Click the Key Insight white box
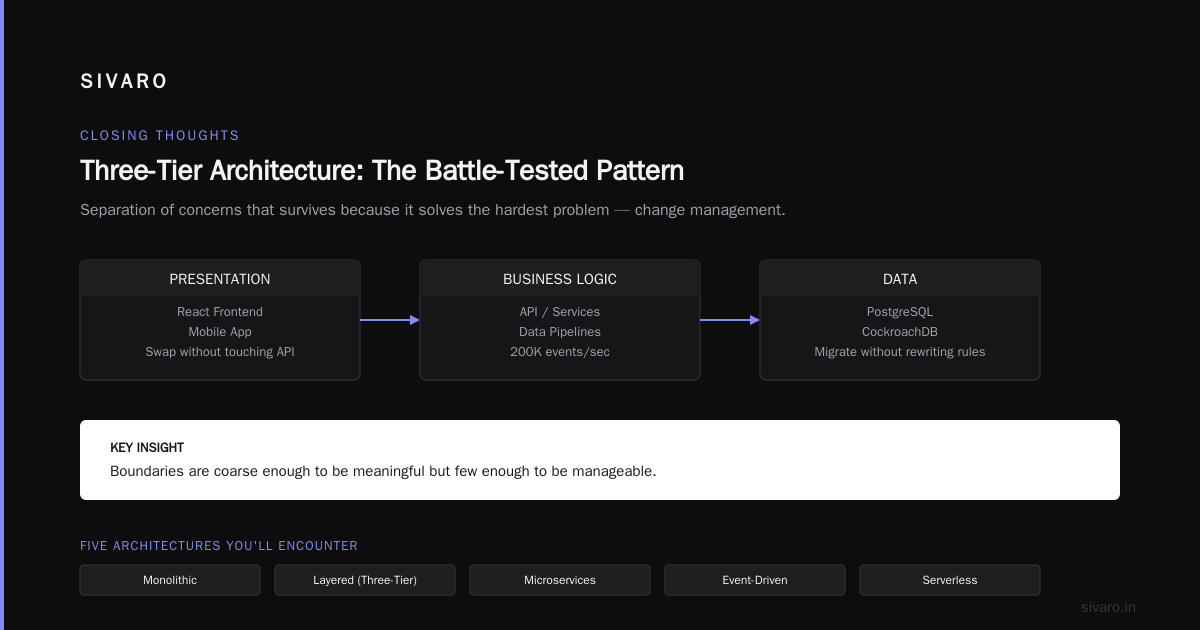This screenshot has height=630, width=1200. [600, 460]
